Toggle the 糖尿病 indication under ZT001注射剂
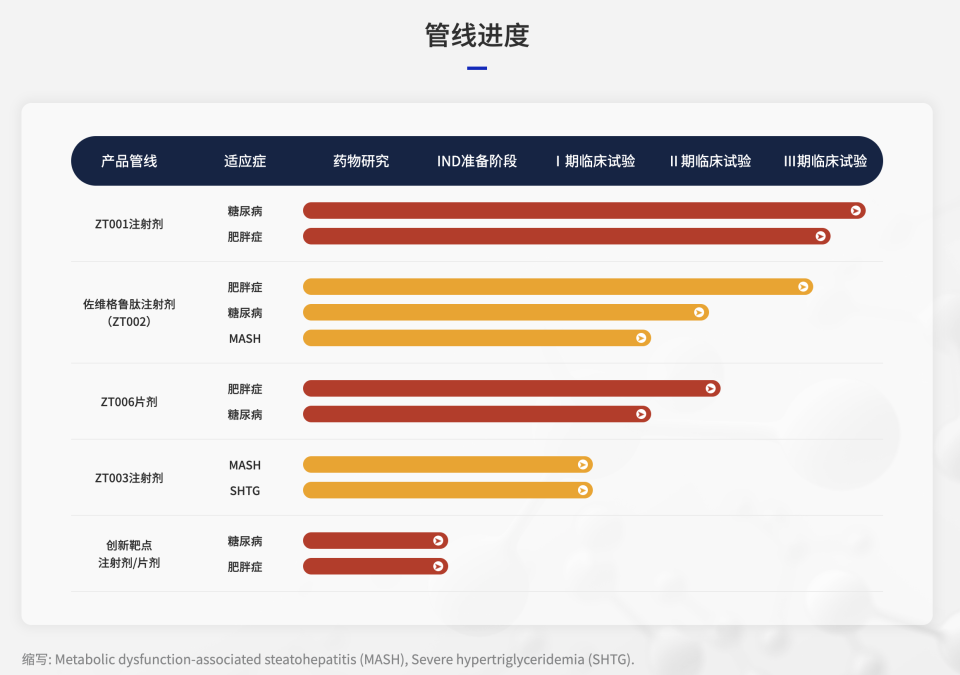Image resolution: width=960 pixels, height=675 pixels. point(245,210)
